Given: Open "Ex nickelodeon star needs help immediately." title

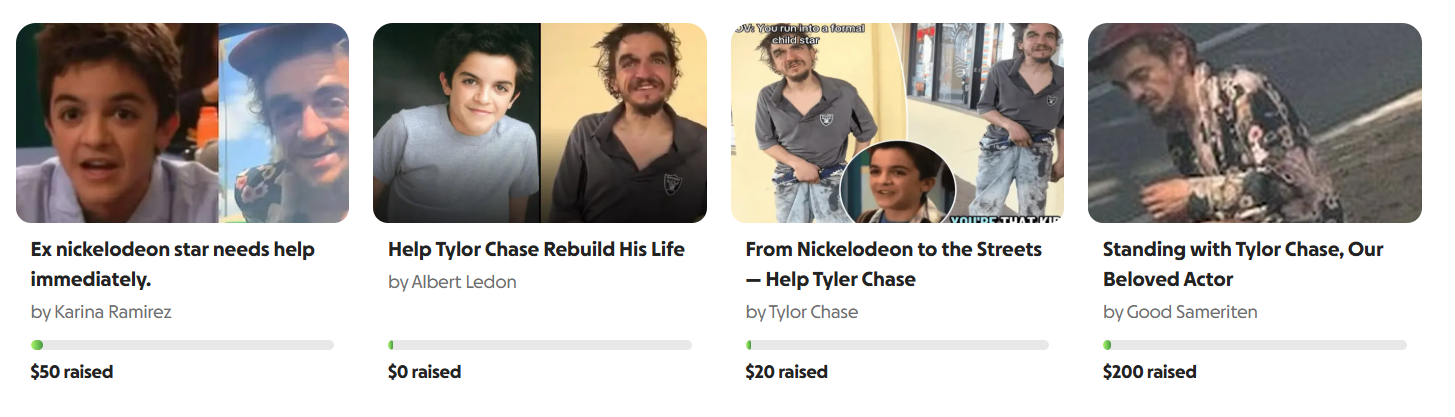Looking at the screenshot, I should (172, 264).
